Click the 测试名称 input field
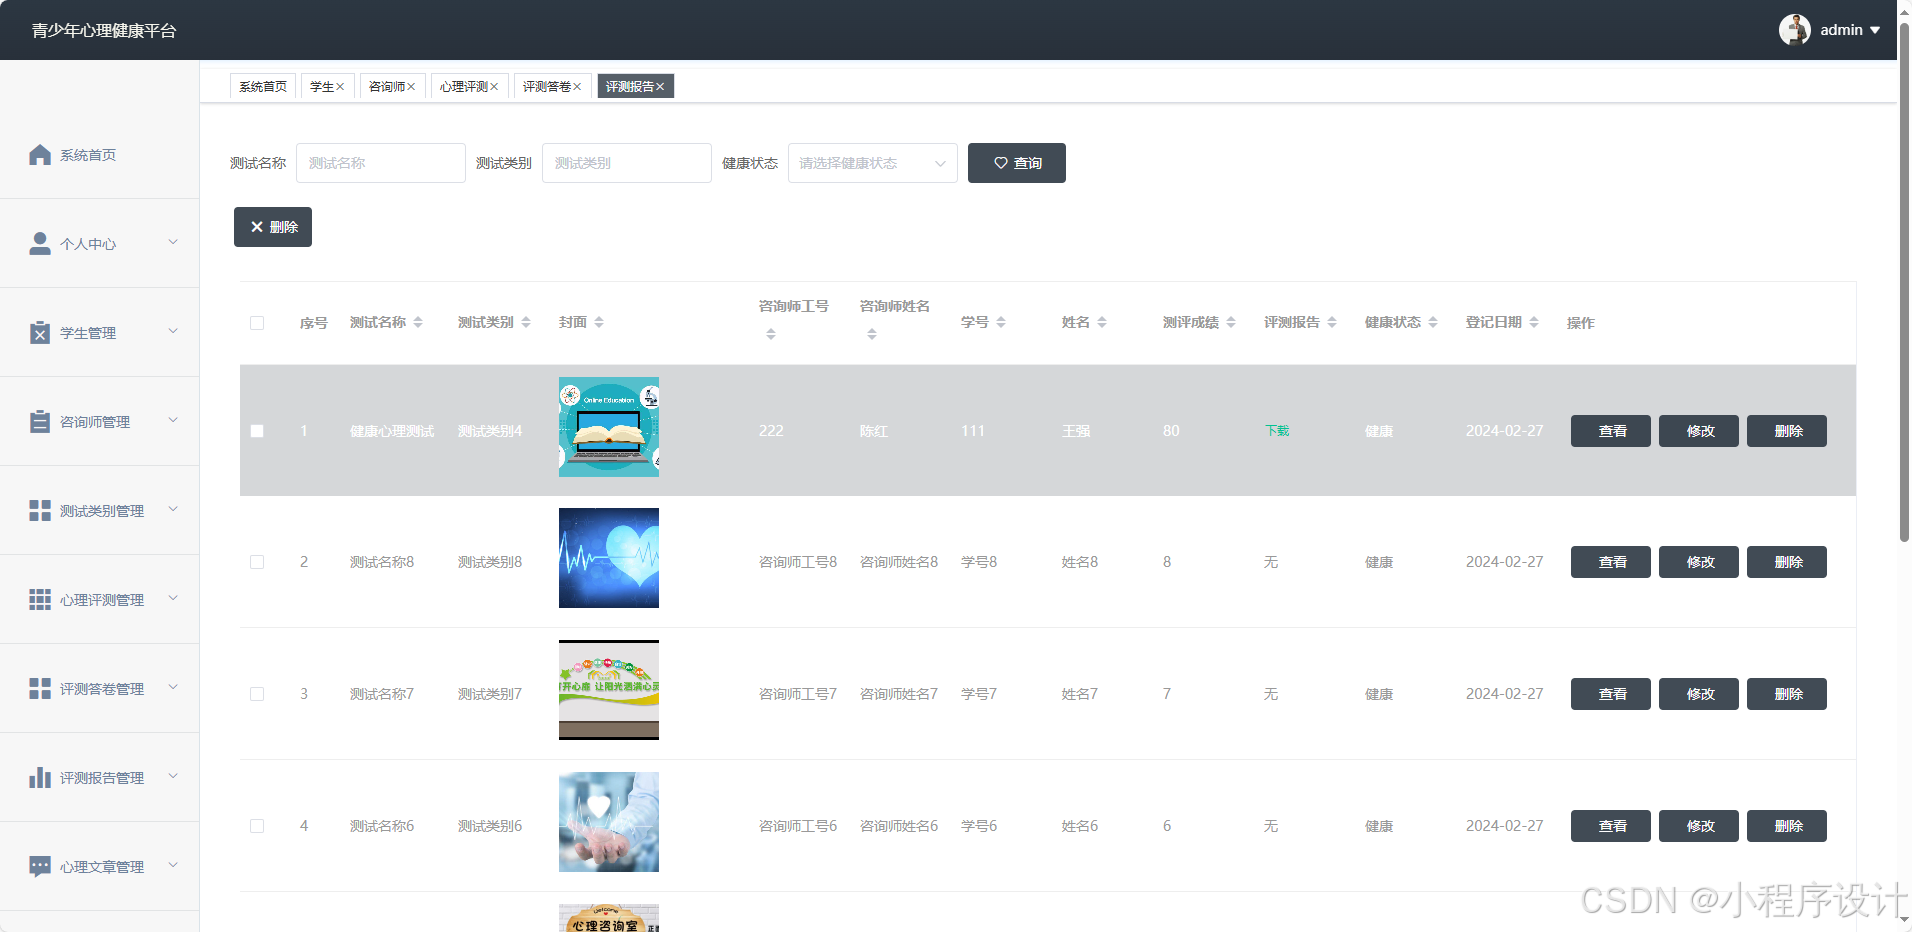The width and height of the screenshot is (1912, 932). pyautogui.click(x=380, y=163)
